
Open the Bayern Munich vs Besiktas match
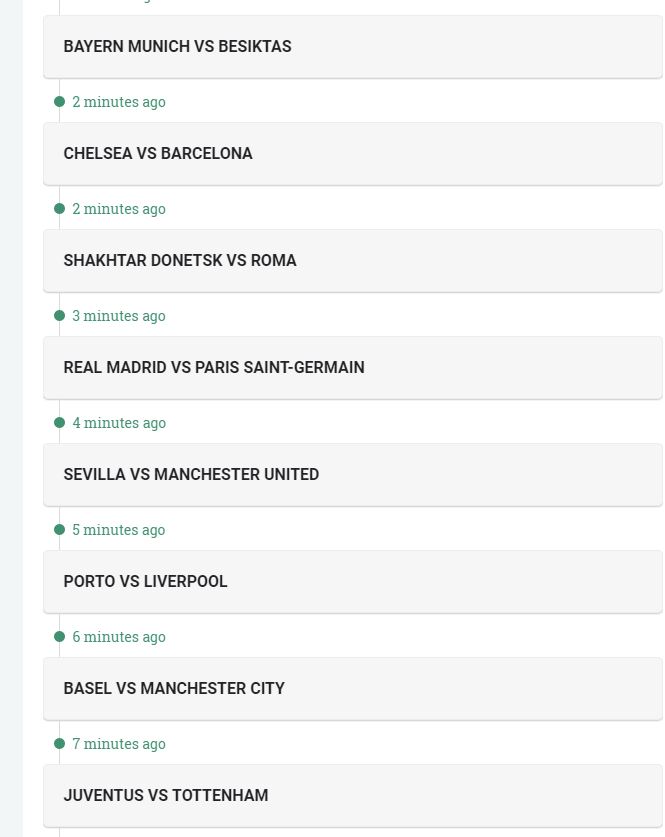click(x=178, y=46)
